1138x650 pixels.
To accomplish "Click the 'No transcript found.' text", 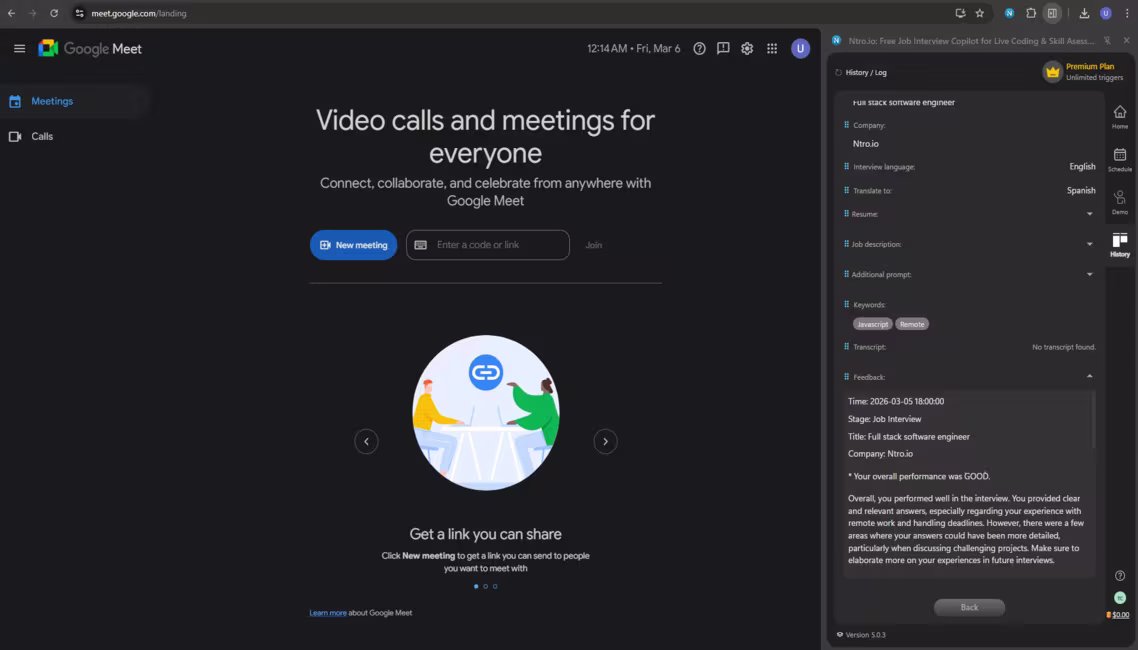I will click(x=1063, y=347).
